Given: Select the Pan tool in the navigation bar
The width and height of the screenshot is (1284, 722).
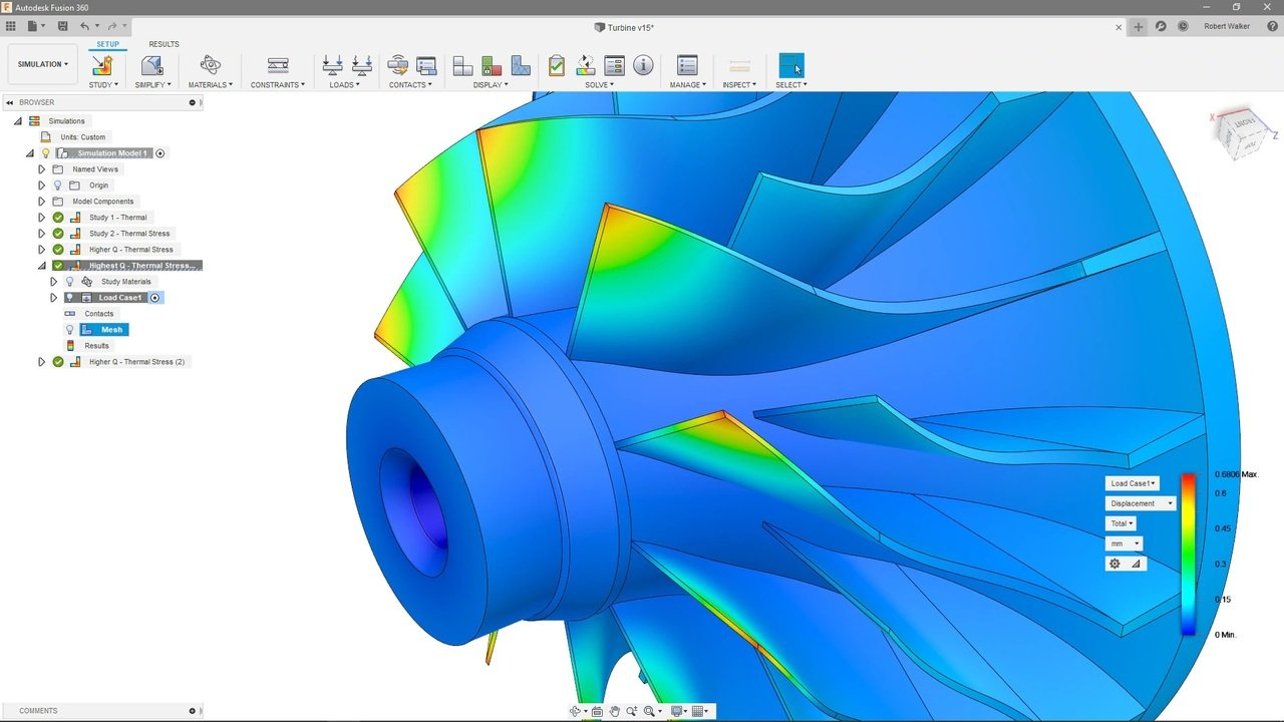Looking at the screenshot, I should [614, 711].
